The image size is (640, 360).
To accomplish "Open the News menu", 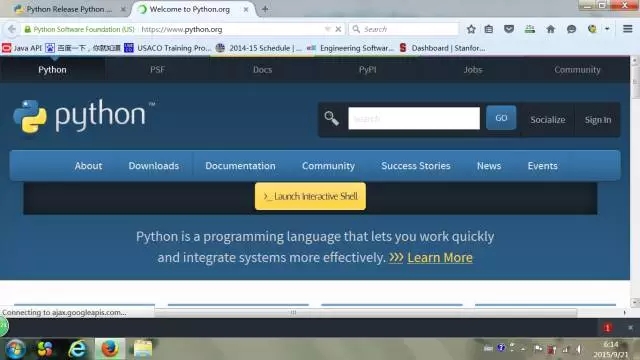I will (x=489, y=166).
